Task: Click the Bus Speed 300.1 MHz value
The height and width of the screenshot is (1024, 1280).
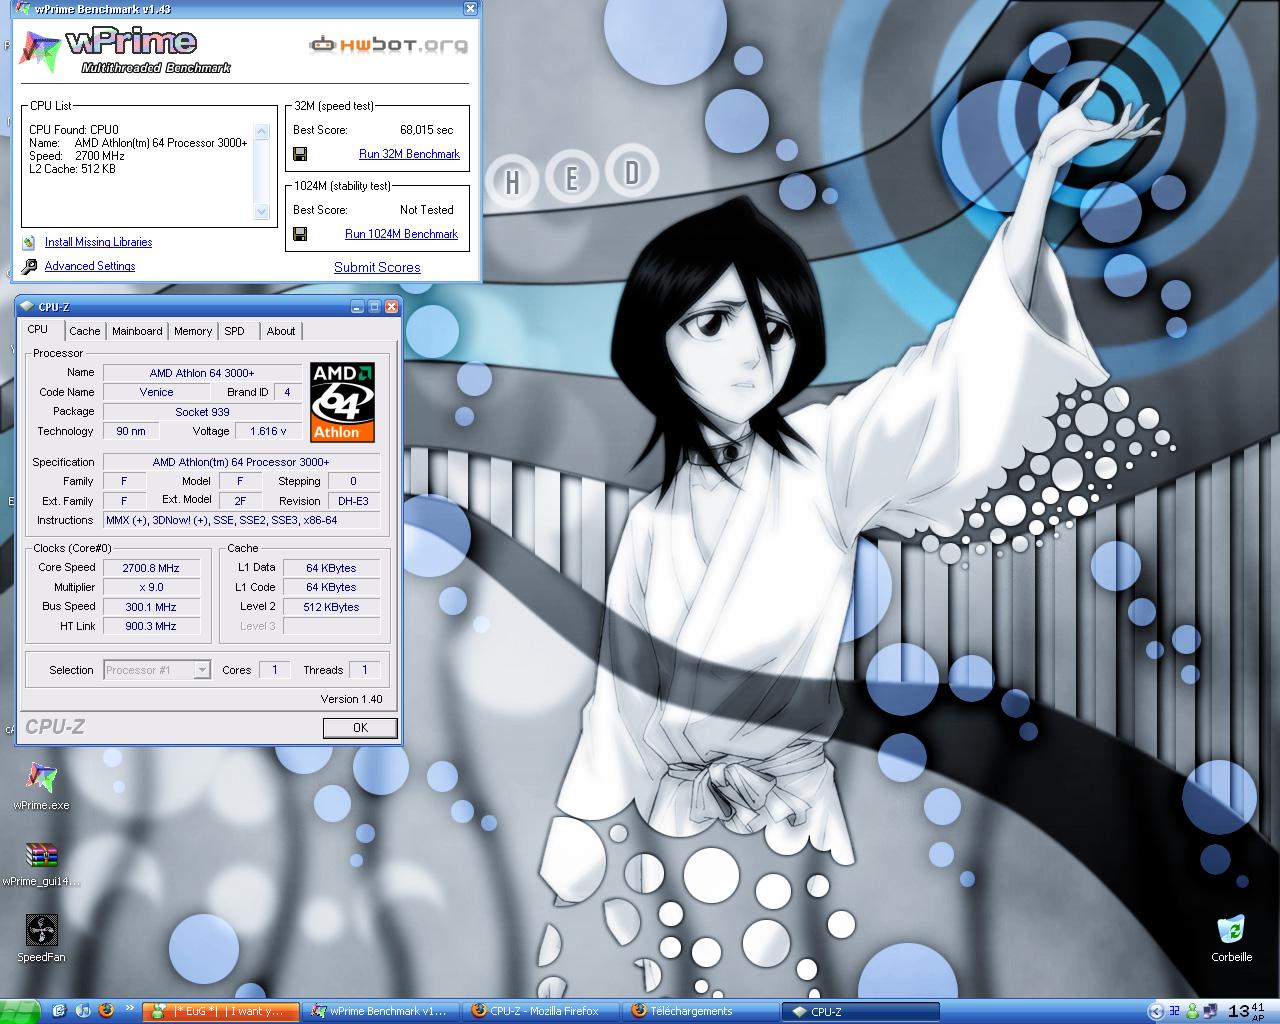Action: click(x=151, y=607)
